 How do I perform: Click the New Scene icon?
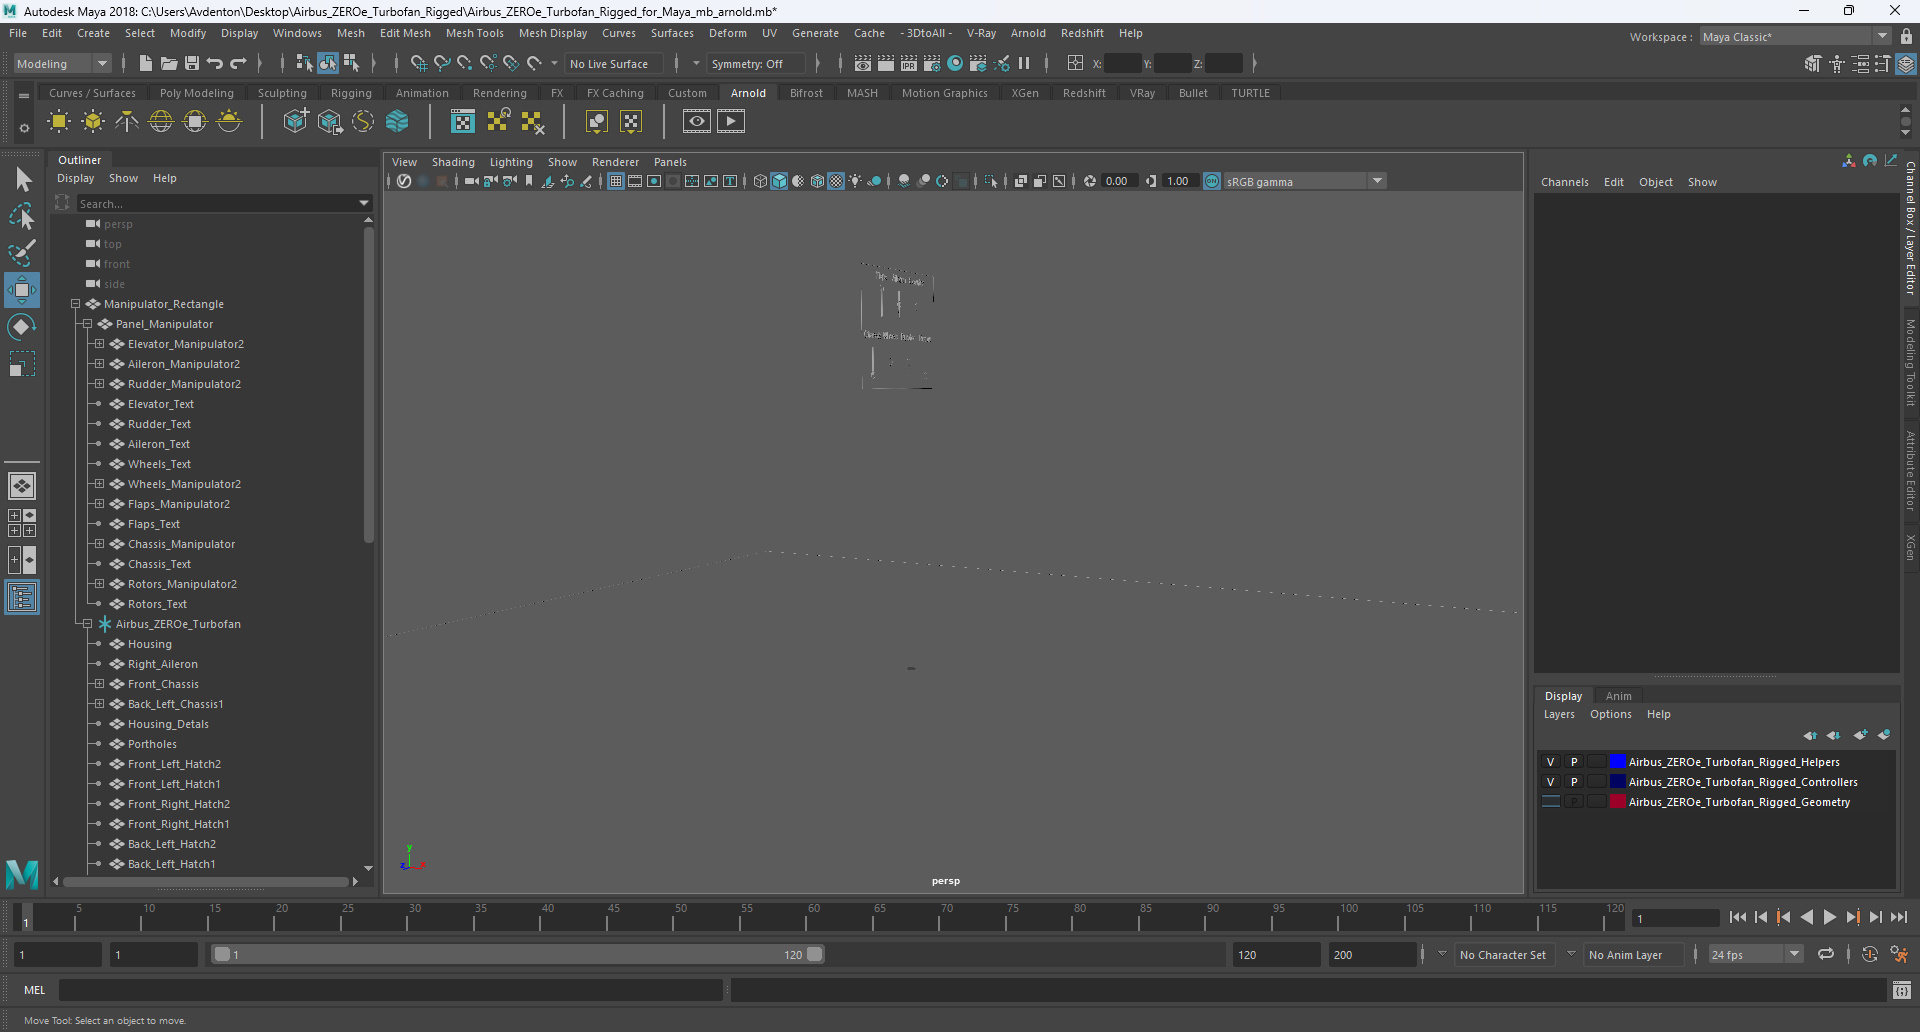(146, 63)
